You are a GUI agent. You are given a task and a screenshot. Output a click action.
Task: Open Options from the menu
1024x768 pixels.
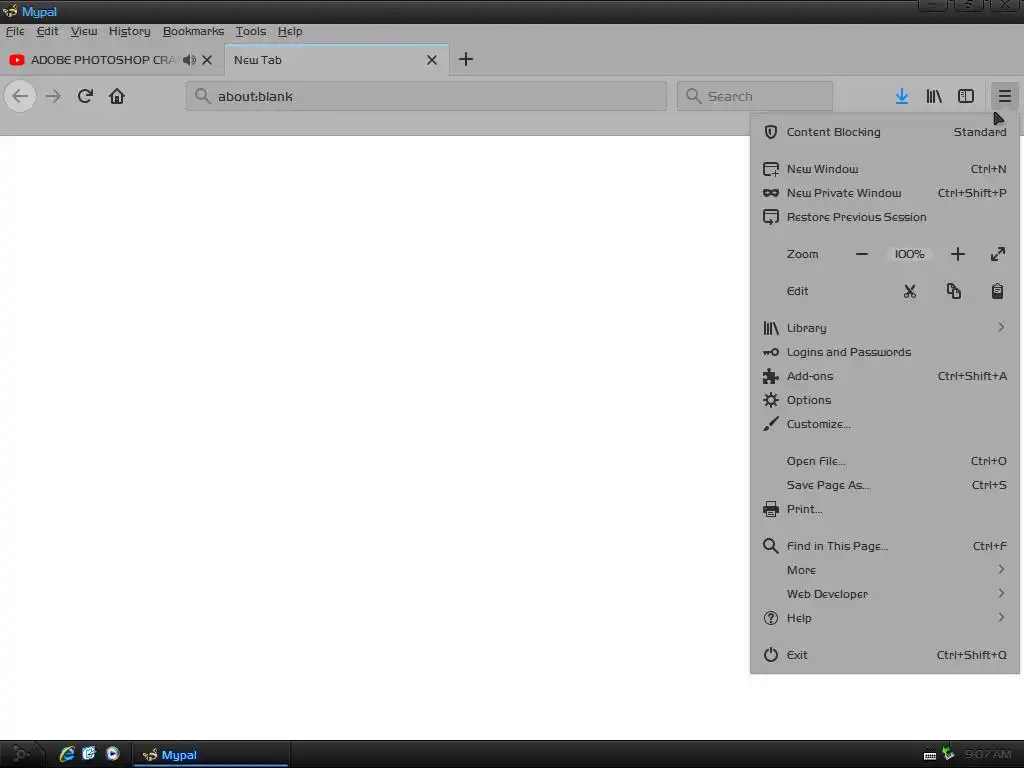click(885, 400)
